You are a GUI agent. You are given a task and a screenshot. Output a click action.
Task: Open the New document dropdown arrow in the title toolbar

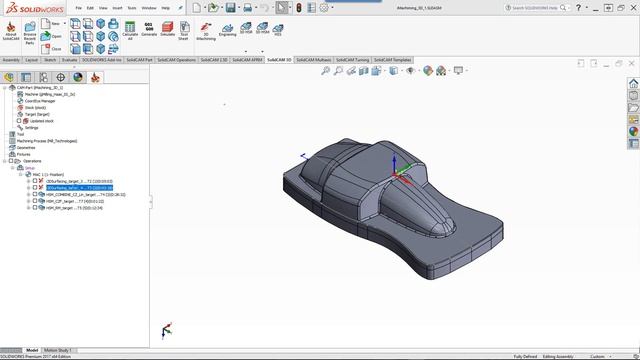point(205,8)
